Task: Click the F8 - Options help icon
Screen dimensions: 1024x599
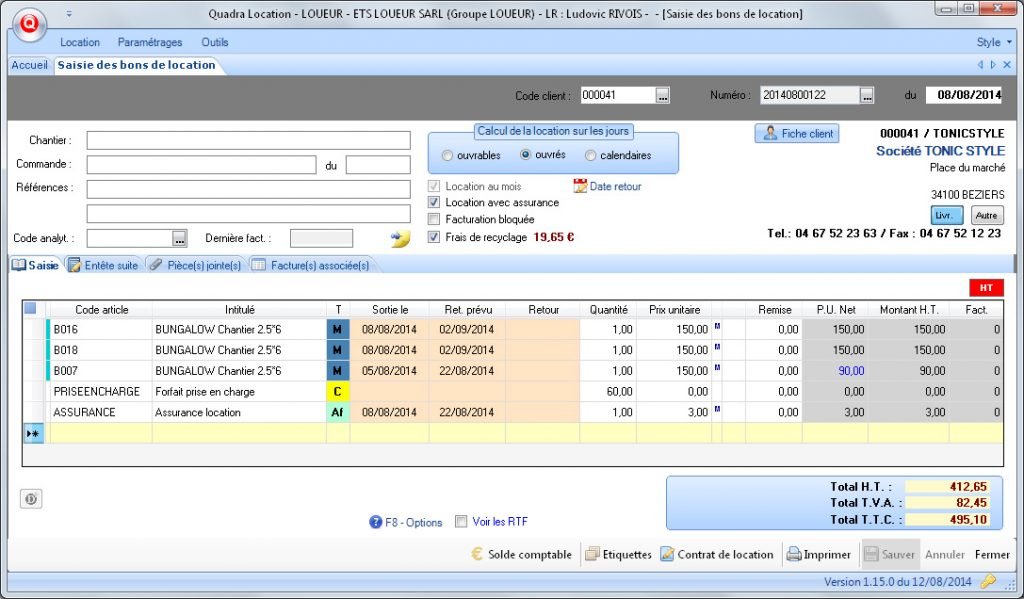Action: [375, 522]
